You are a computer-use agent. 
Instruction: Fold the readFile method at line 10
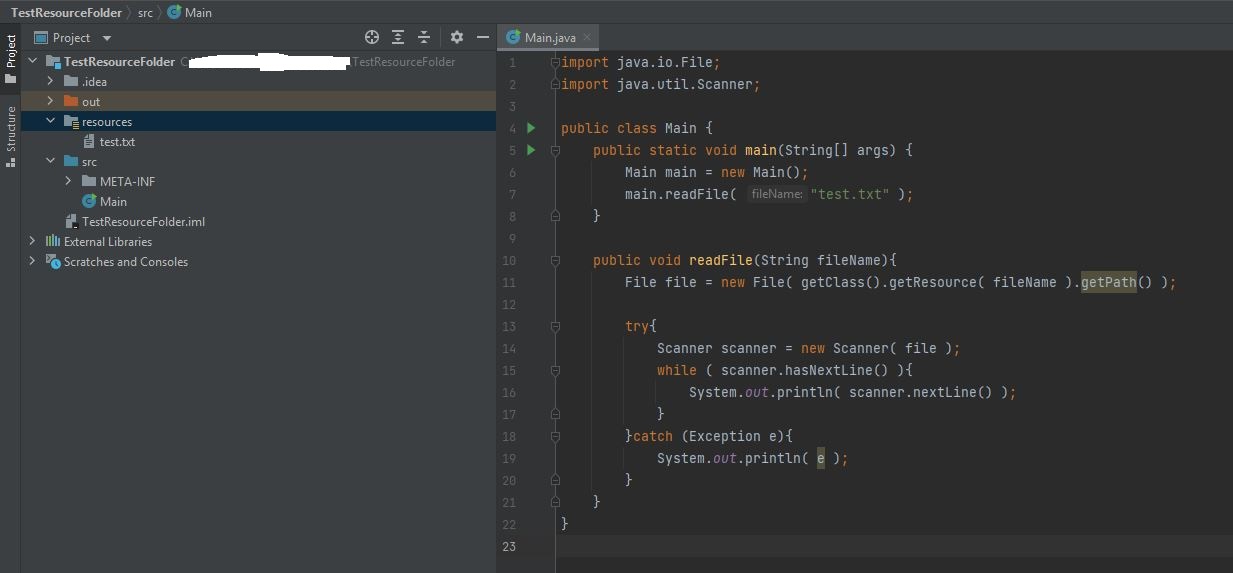tap(555, 260)
